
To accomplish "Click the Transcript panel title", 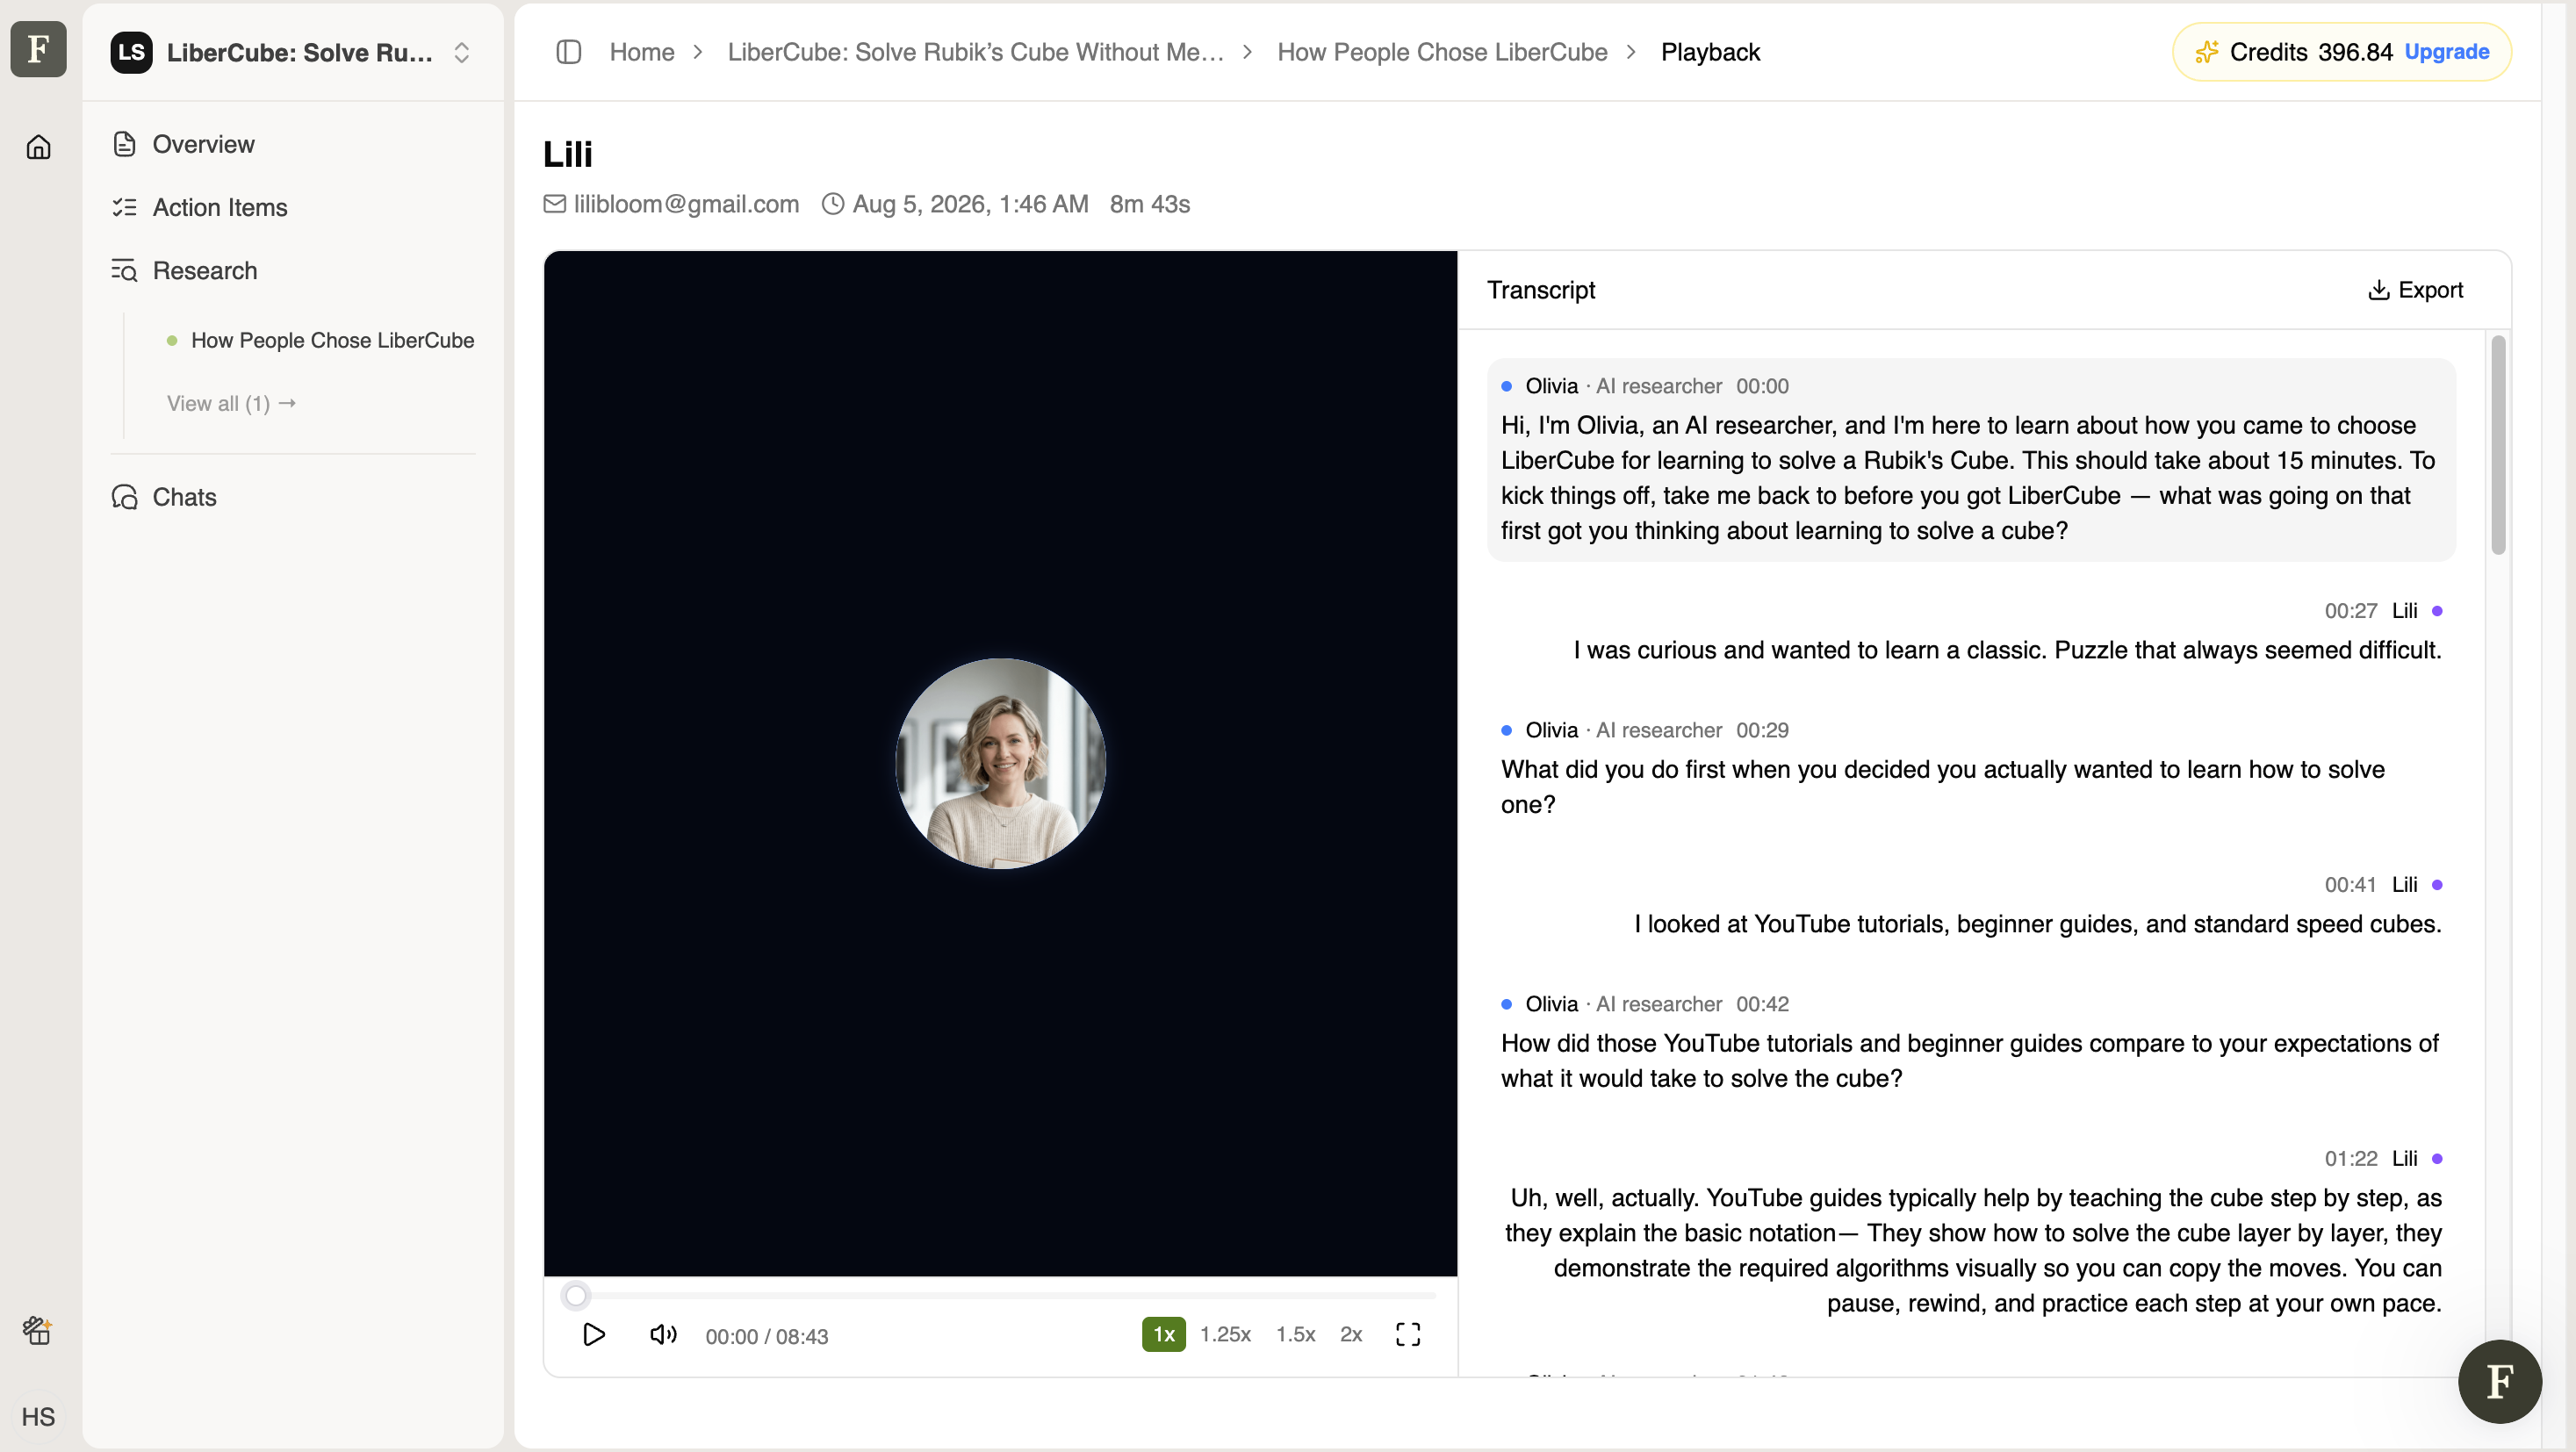I will tap(1541, 290).
